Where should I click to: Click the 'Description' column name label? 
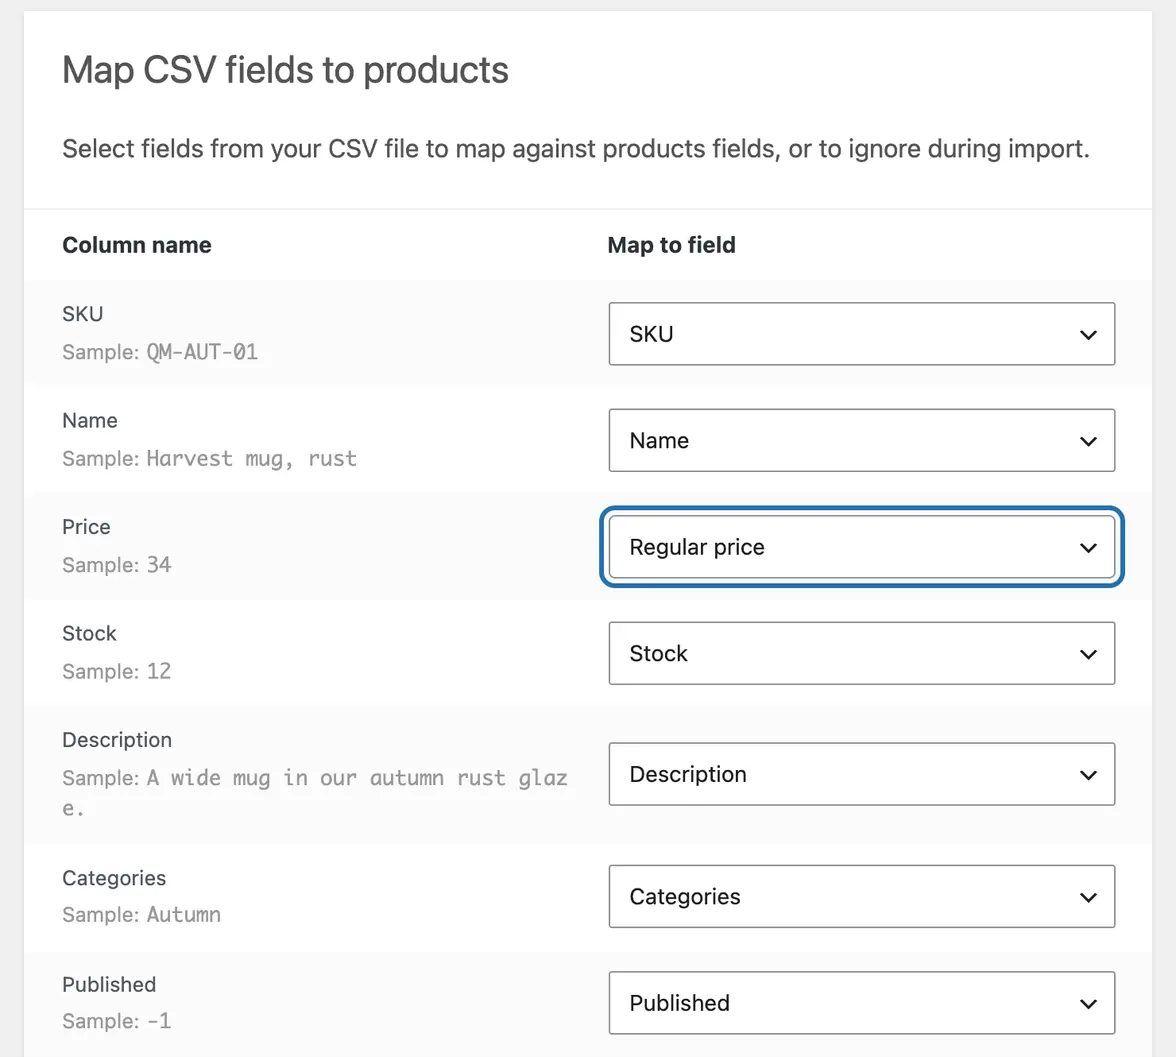click(x=117, y=740)
